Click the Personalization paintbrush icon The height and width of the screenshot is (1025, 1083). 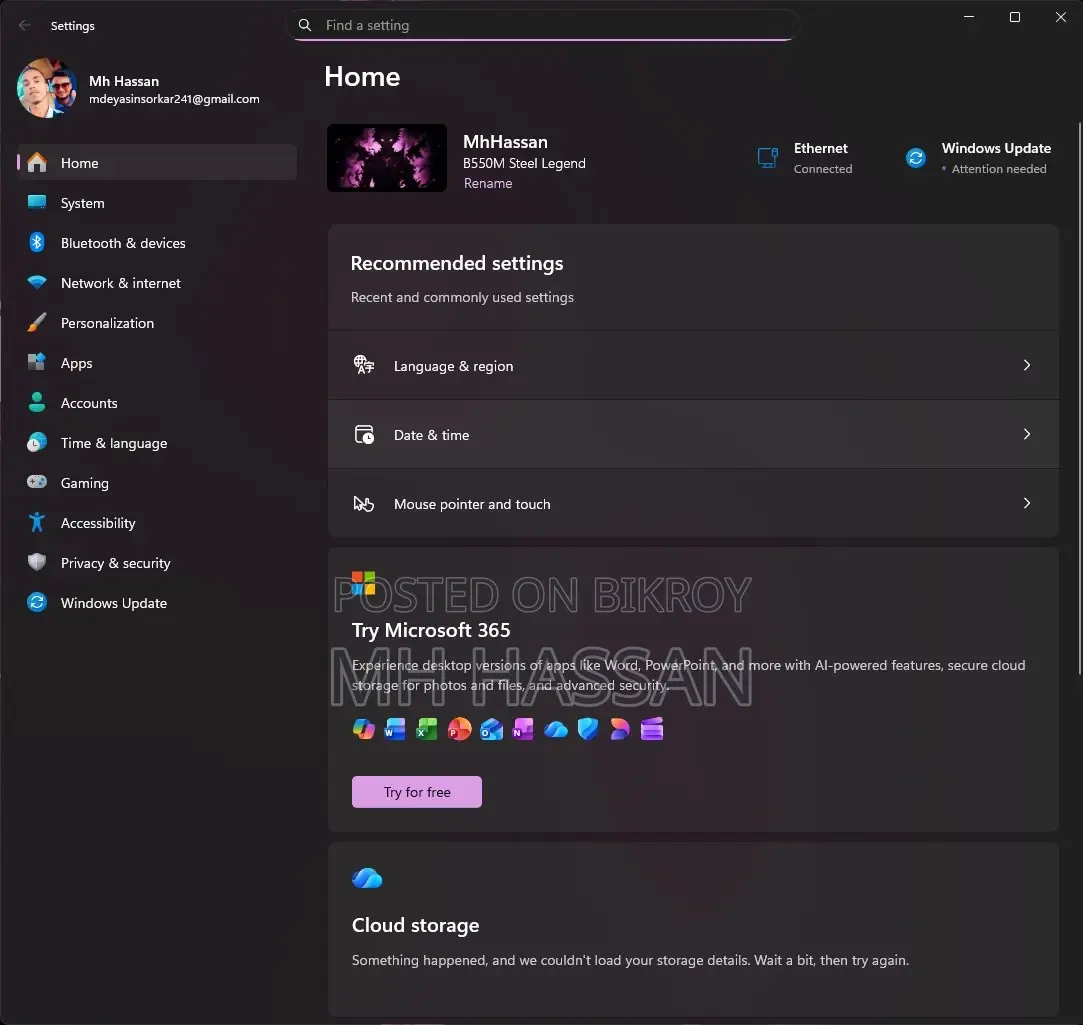pos(37,322)
